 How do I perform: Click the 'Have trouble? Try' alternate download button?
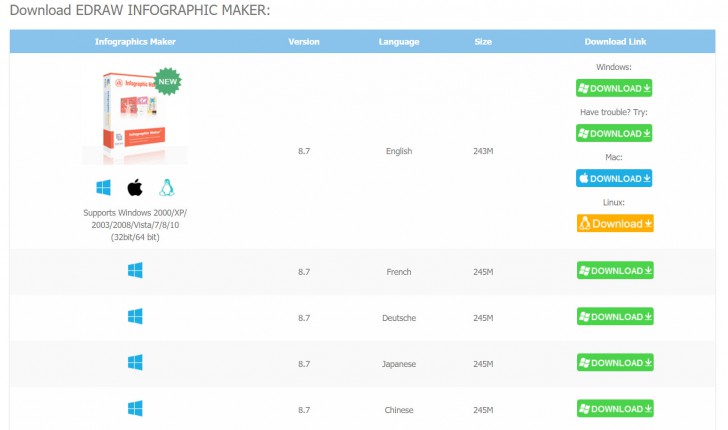click(x=614, y=133)
